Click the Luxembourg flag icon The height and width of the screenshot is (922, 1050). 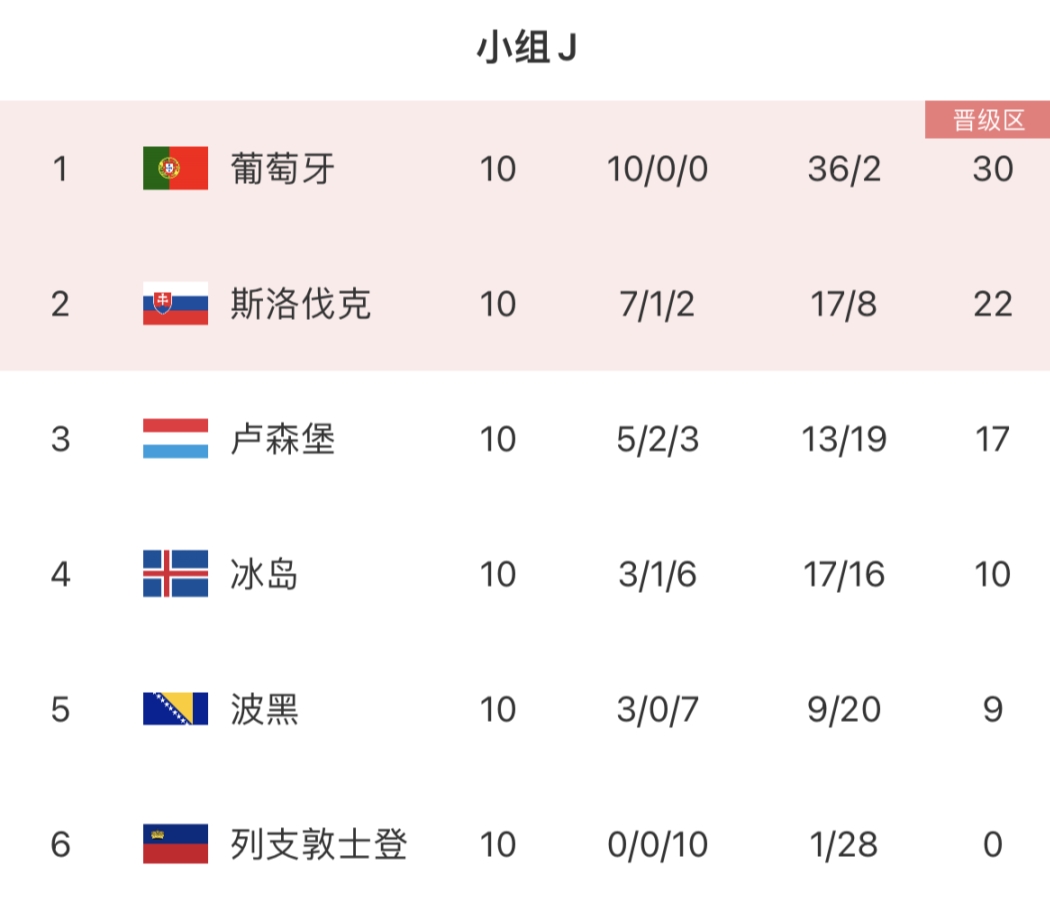pyautogui.click(x=175, y=439)
